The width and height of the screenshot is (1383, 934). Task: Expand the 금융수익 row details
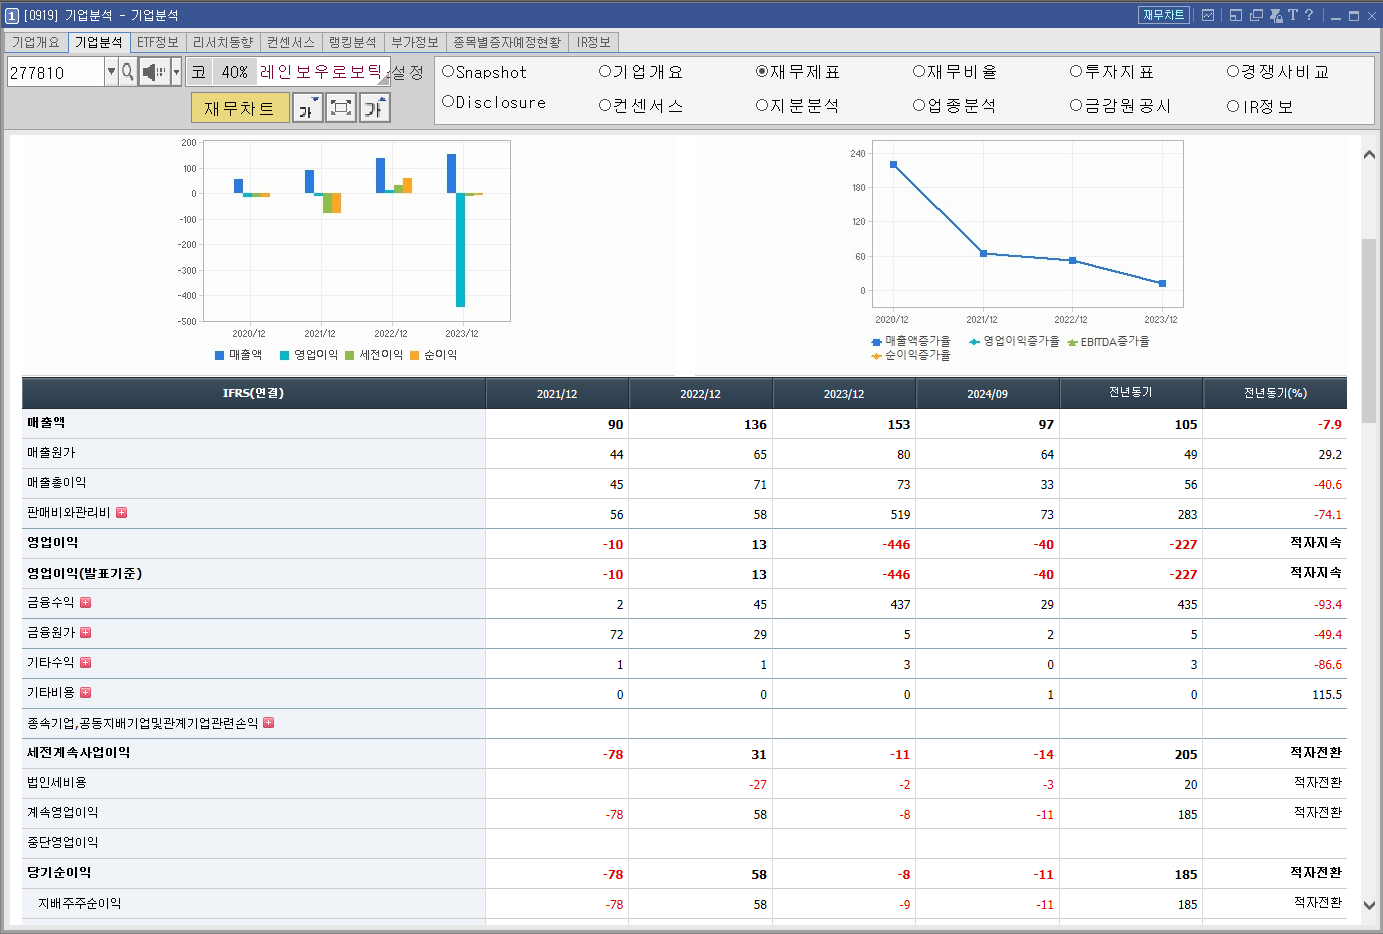coord(85,602)
